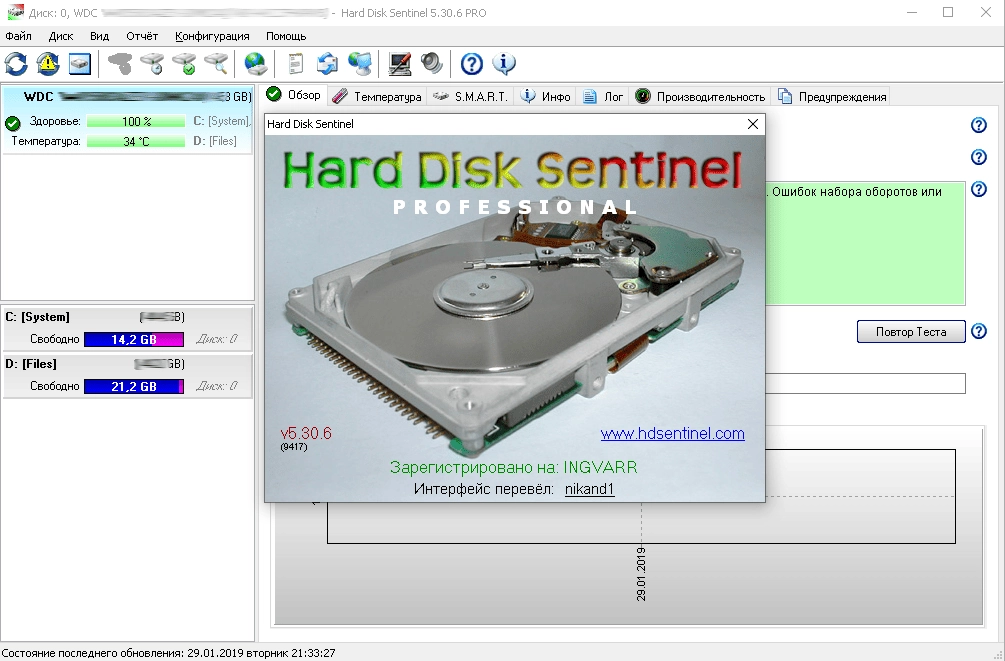
Task: Switch to the Температура tab
Action: coord(377,97)
